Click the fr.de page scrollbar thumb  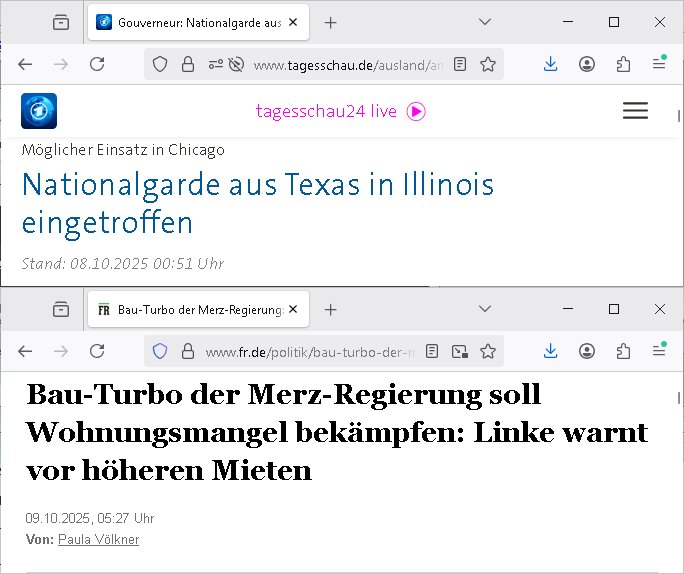679,399
